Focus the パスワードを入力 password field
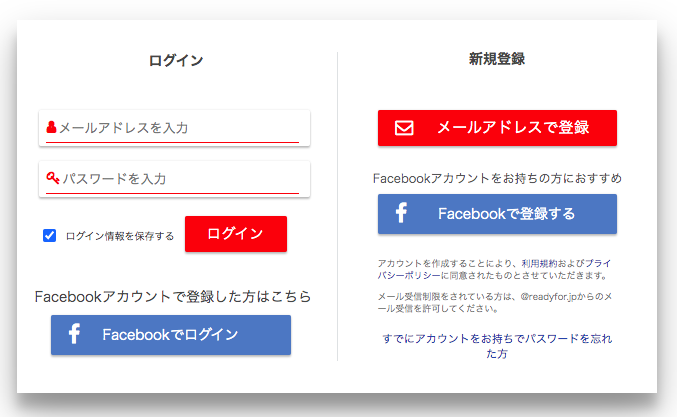Image resolution: width=677 pixels, height=417 pixels. click(180, 179)
